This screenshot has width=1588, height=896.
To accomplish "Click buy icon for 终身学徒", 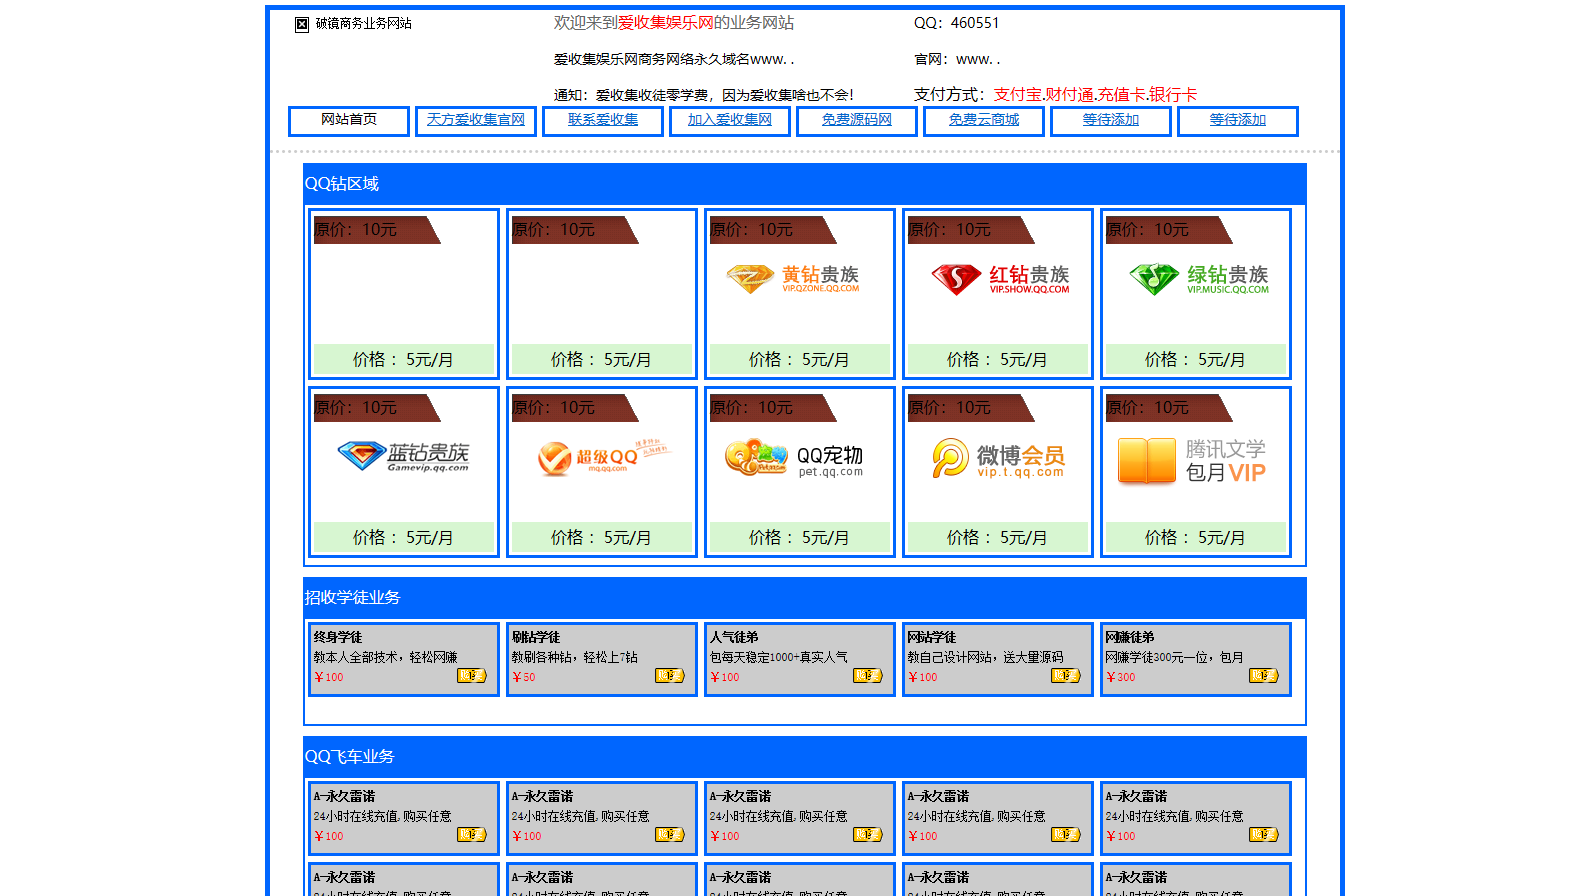I will coord(471,676).
